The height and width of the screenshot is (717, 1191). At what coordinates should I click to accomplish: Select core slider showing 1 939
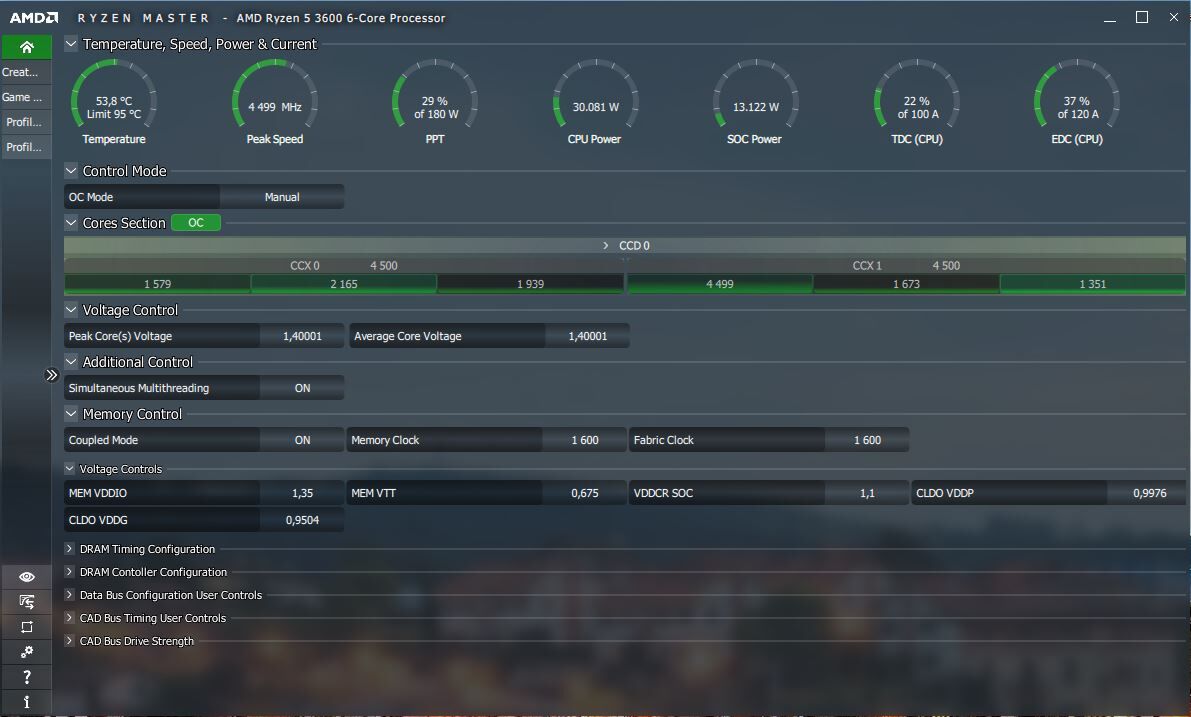[530, 284]
